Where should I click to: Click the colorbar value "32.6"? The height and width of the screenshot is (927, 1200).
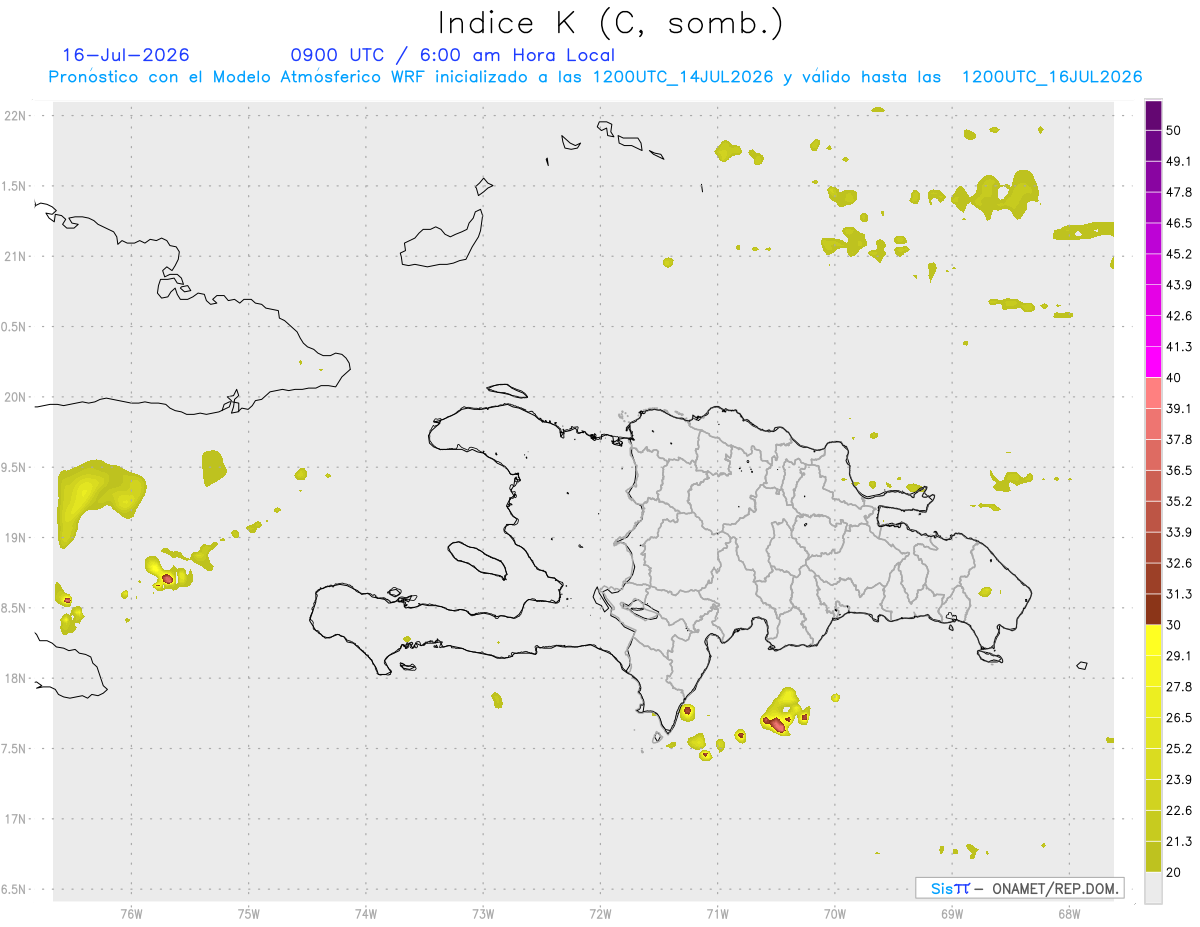pos(1179,563)
